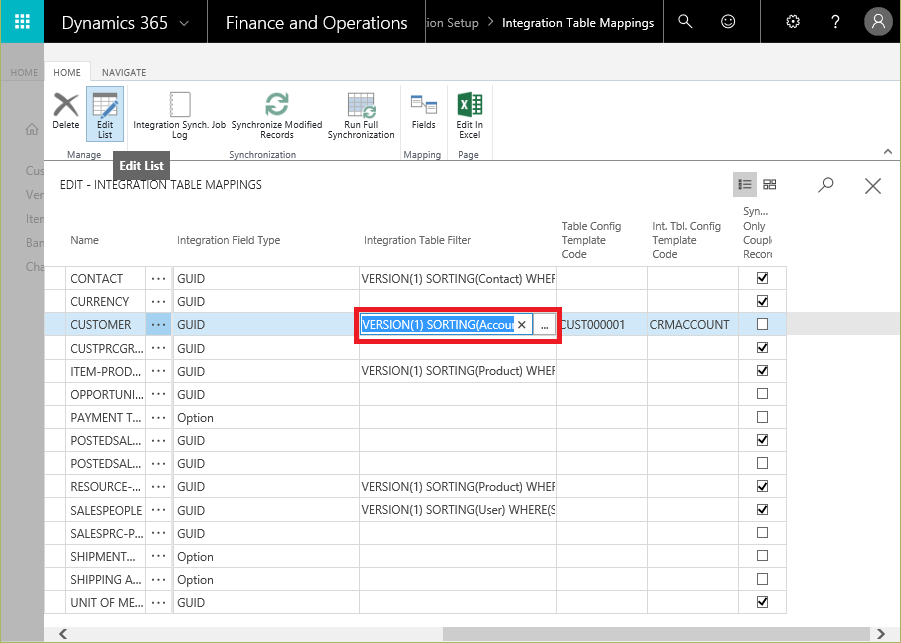Click the Breadcrumb Setup link
Screen dimensions: 901x643
[x=453, y=23]
